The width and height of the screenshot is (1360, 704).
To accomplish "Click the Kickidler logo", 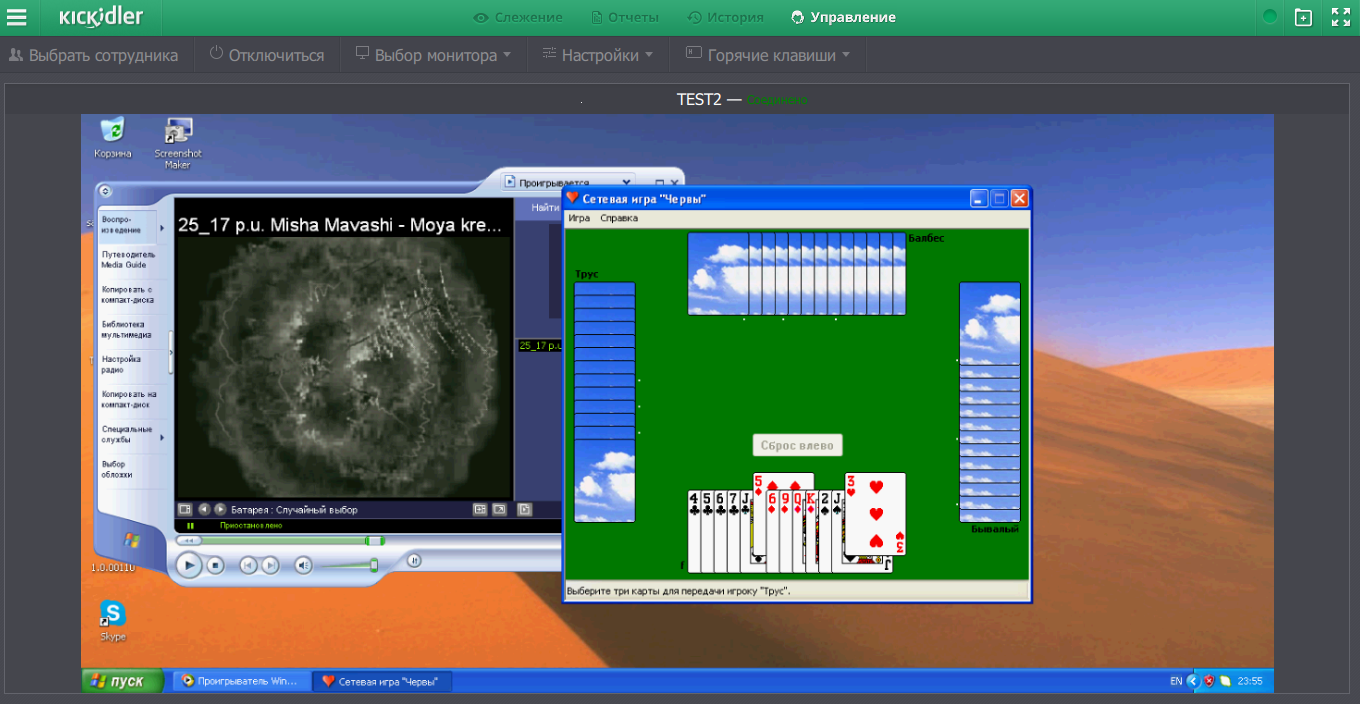I will click(101, 17).
